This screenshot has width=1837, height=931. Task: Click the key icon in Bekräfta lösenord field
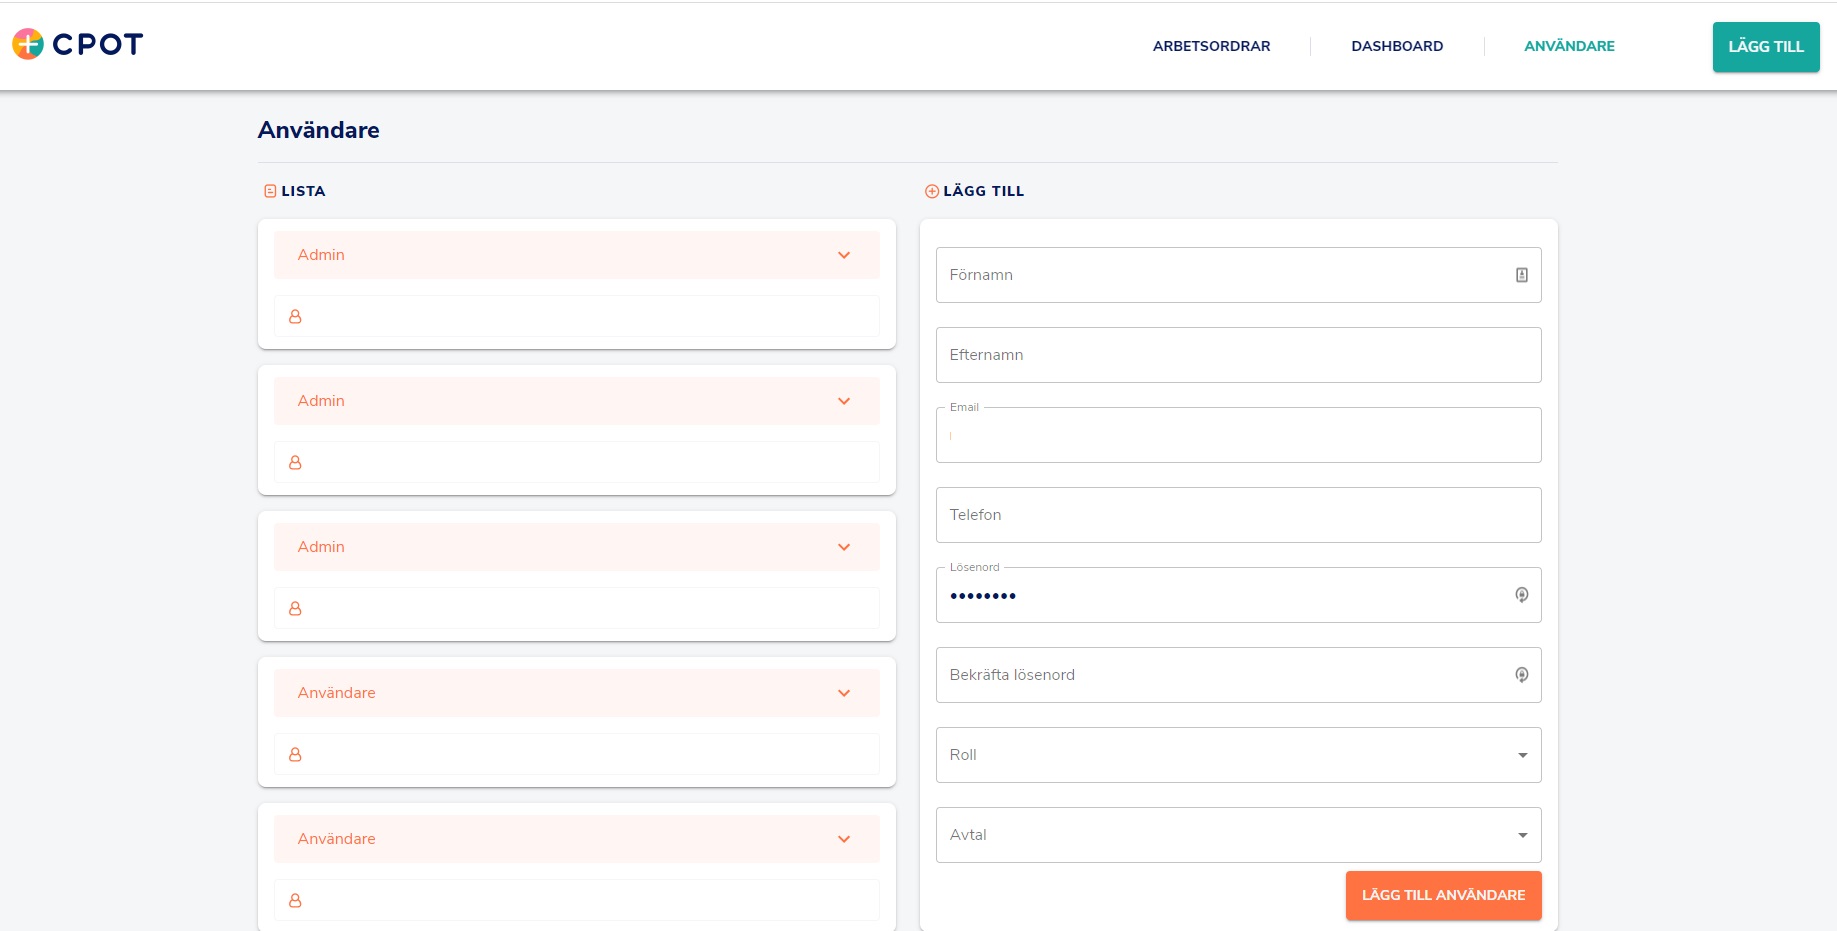1521,675
